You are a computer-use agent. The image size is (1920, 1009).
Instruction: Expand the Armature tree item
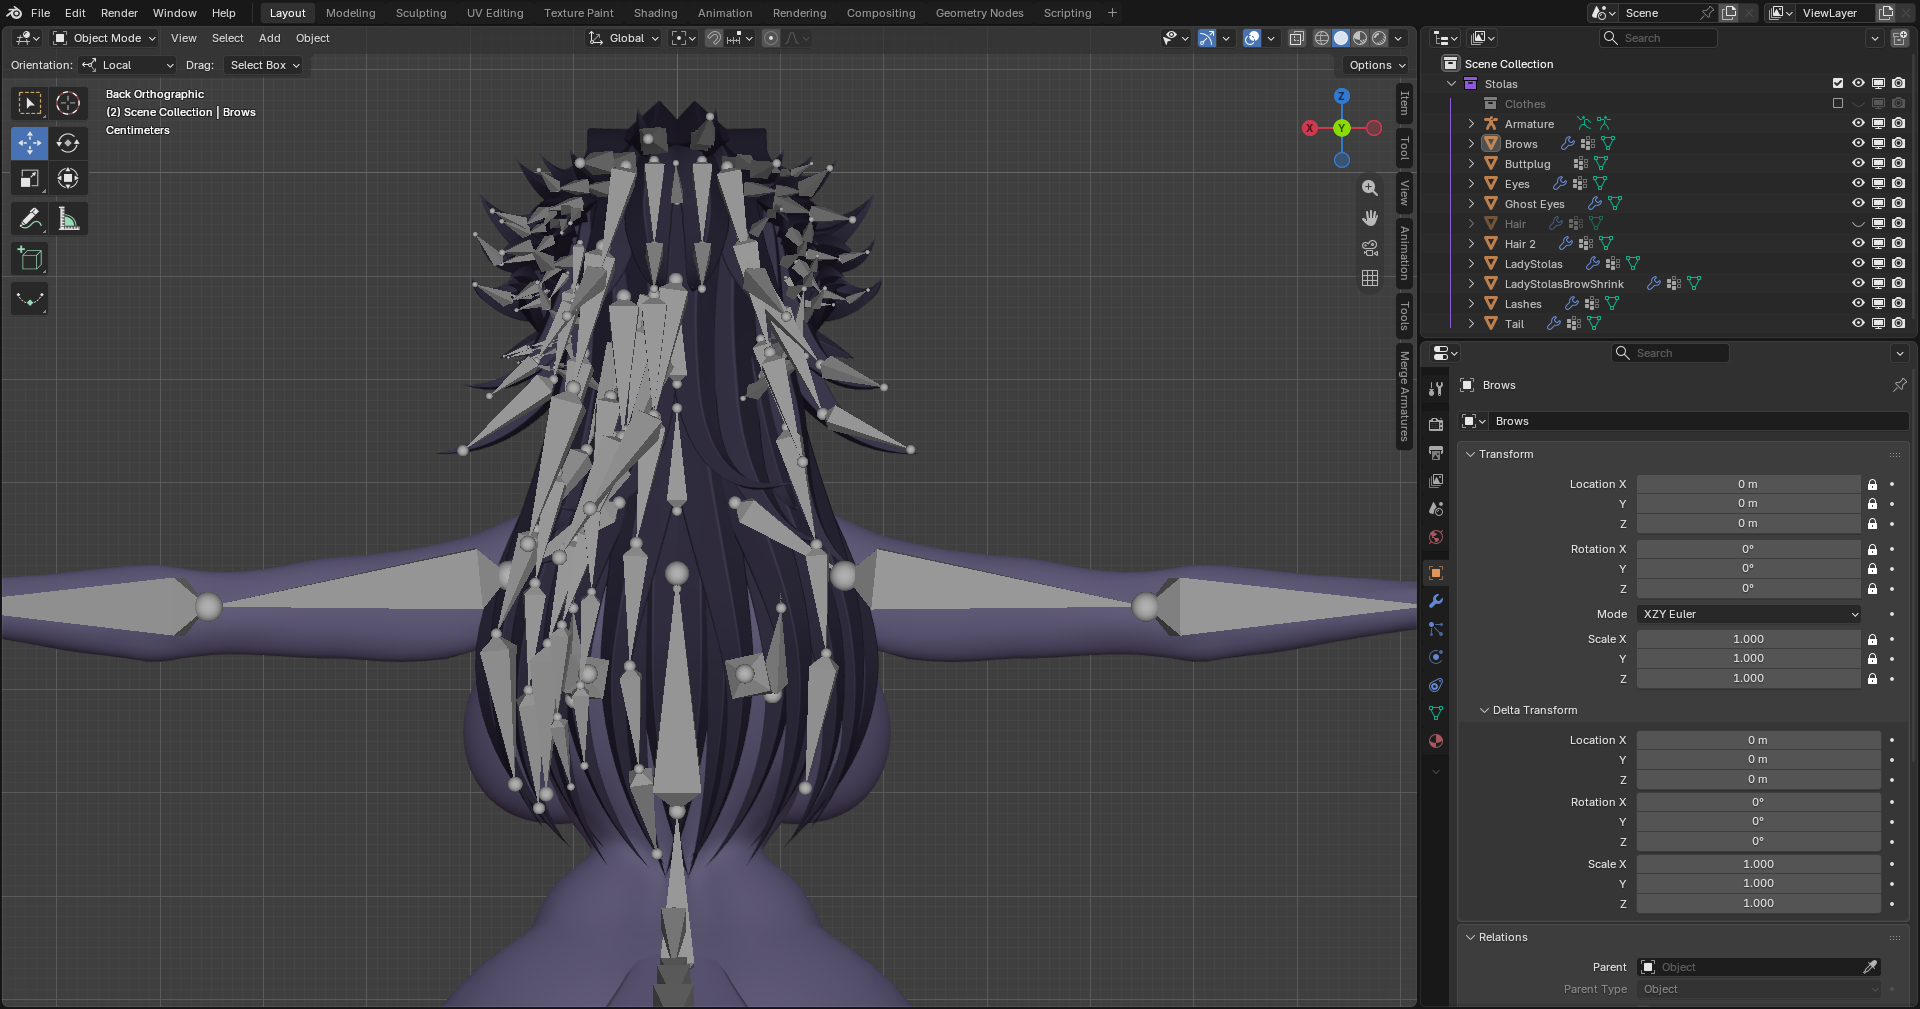(1471, 124)
